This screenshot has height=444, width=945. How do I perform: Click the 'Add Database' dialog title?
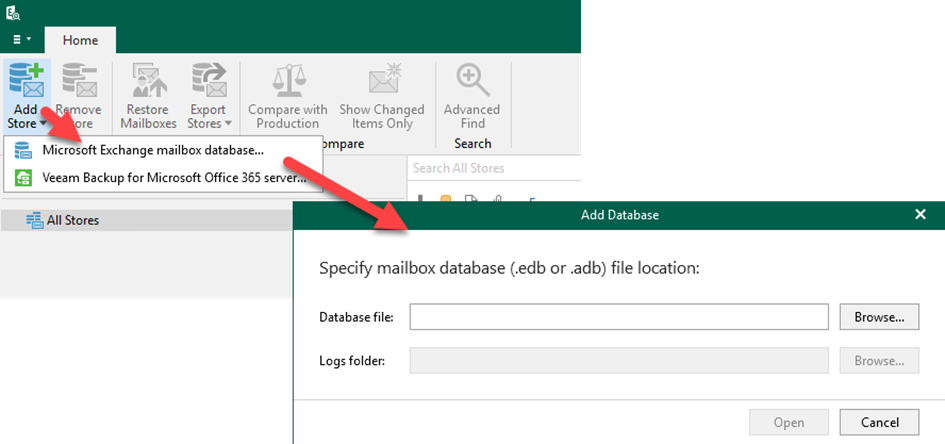coord(620,214)
